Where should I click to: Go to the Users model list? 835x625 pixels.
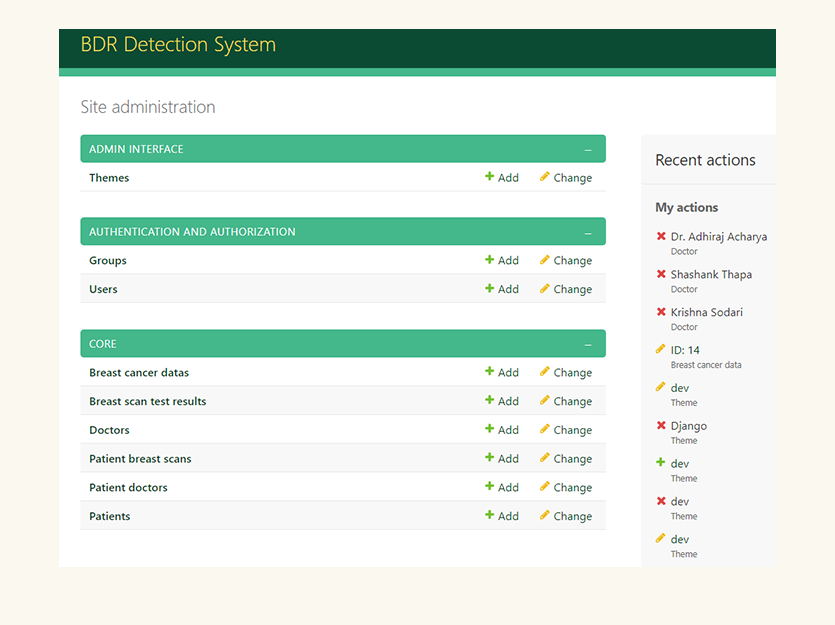pyautogui.click(x=103, y=289)
